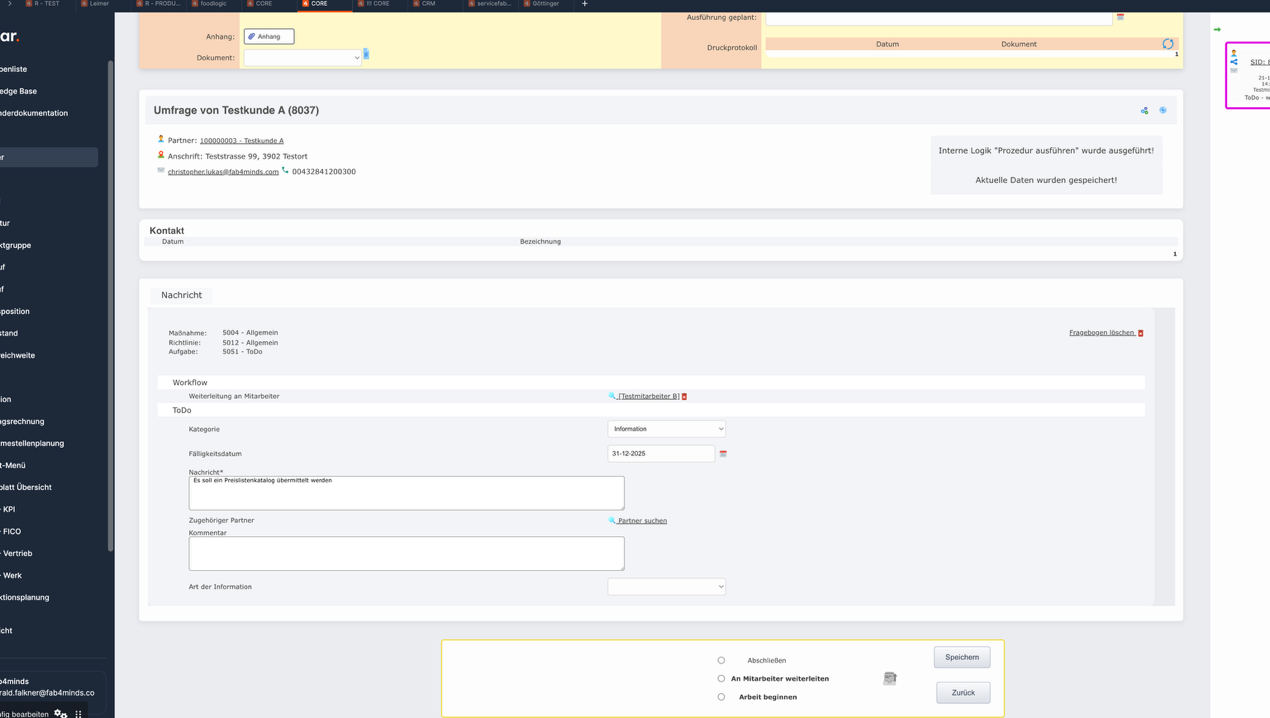The height and width of the screenshot is (718, 1270).
Task: Click the Druckprotokoll refresh icon
Action: coord(1167,44)
